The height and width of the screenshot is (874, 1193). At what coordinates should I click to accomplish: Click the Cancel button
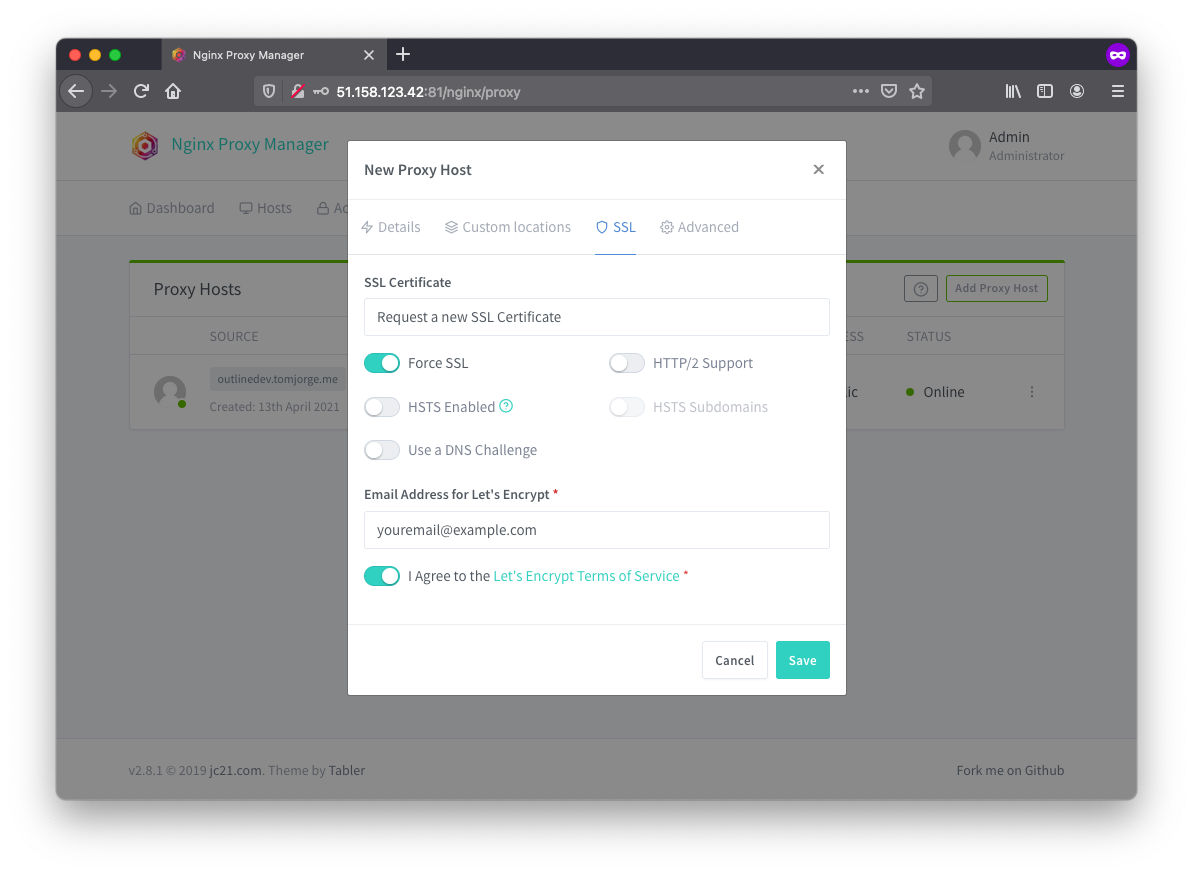point(734,660)
